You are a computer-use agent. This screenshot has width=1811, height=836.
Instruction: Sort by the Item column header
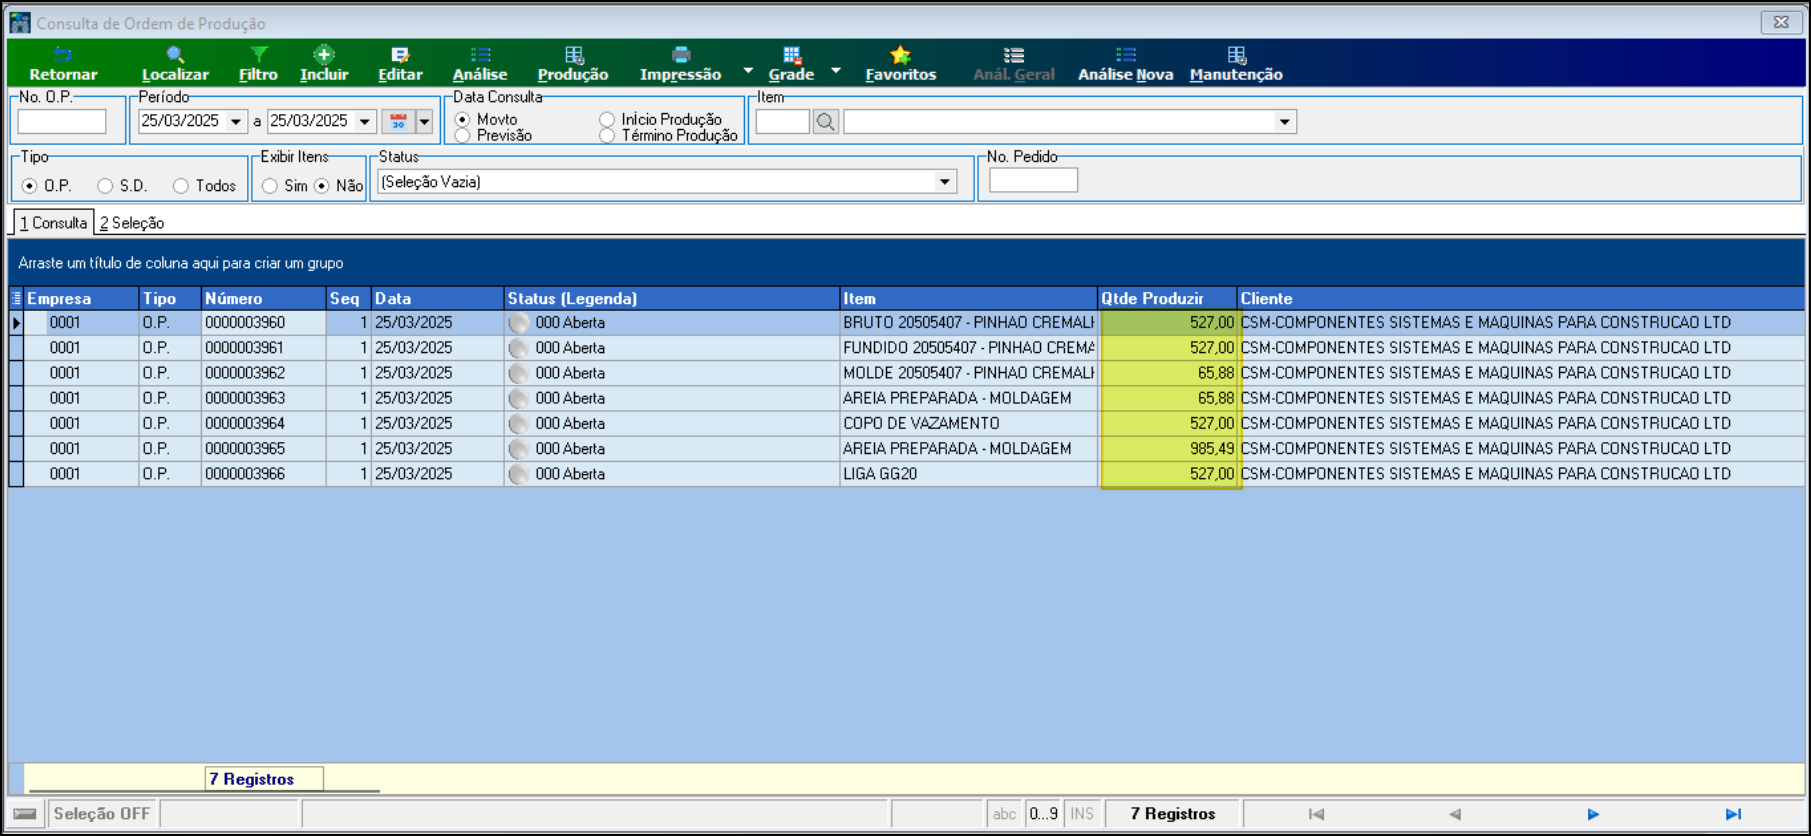click(x=968, y=298)
